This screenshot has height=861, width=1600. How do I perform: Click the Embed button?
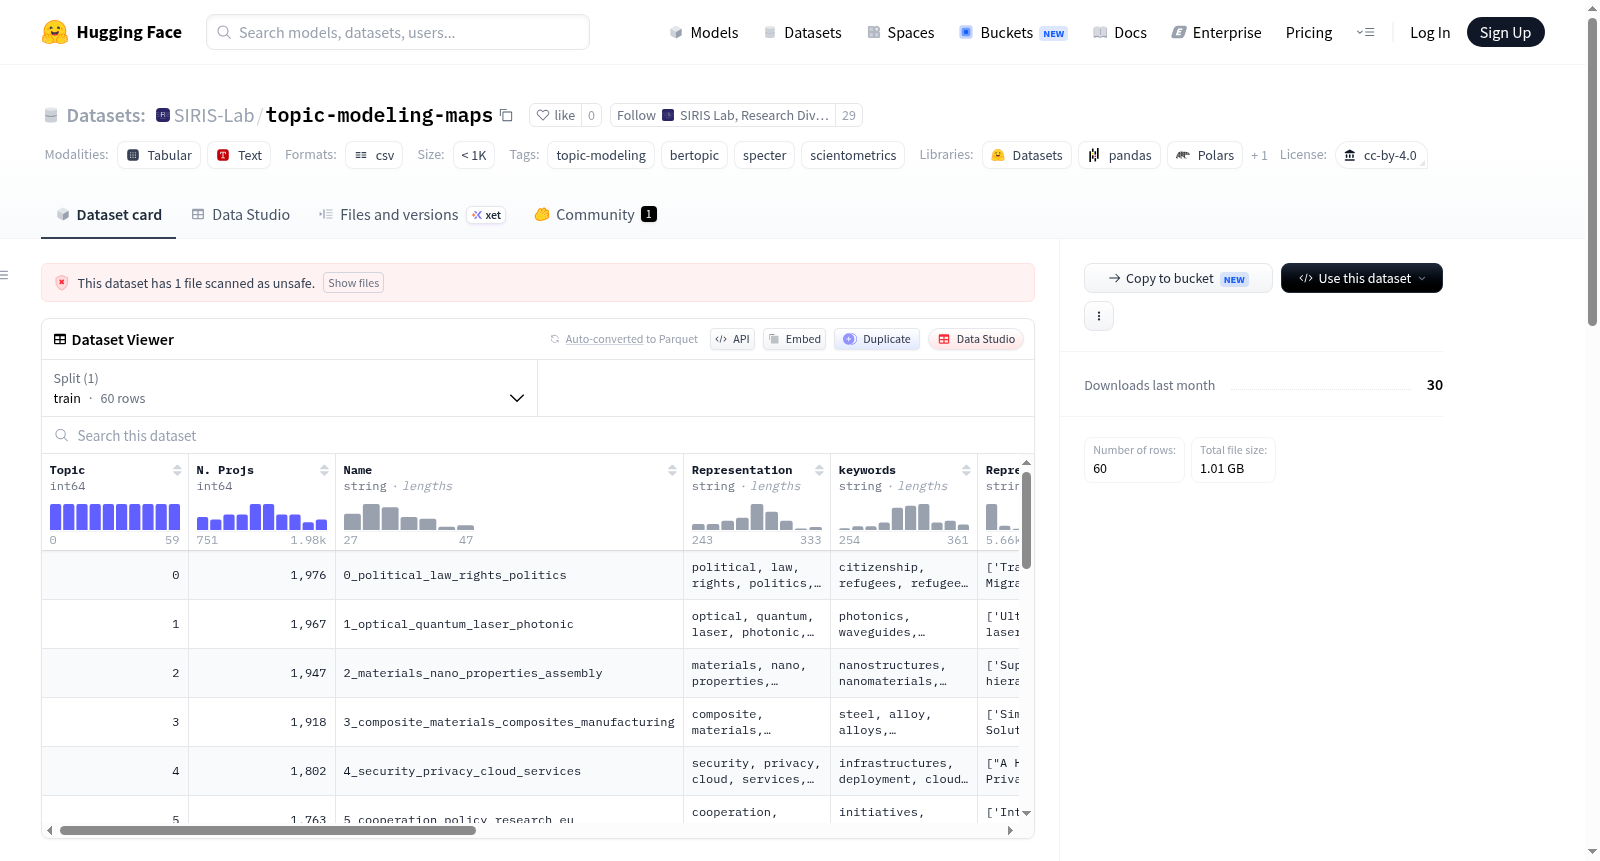pyautogui.click(x=794, y=339)
